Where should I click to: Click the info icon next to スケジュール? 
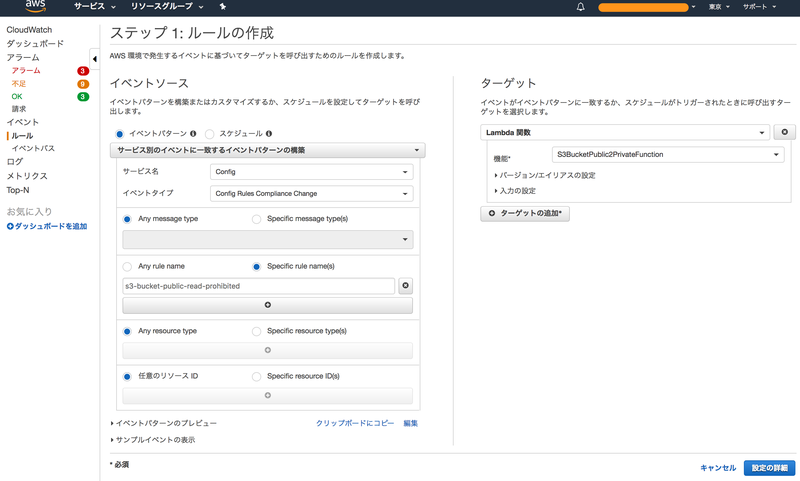[268, 134]
